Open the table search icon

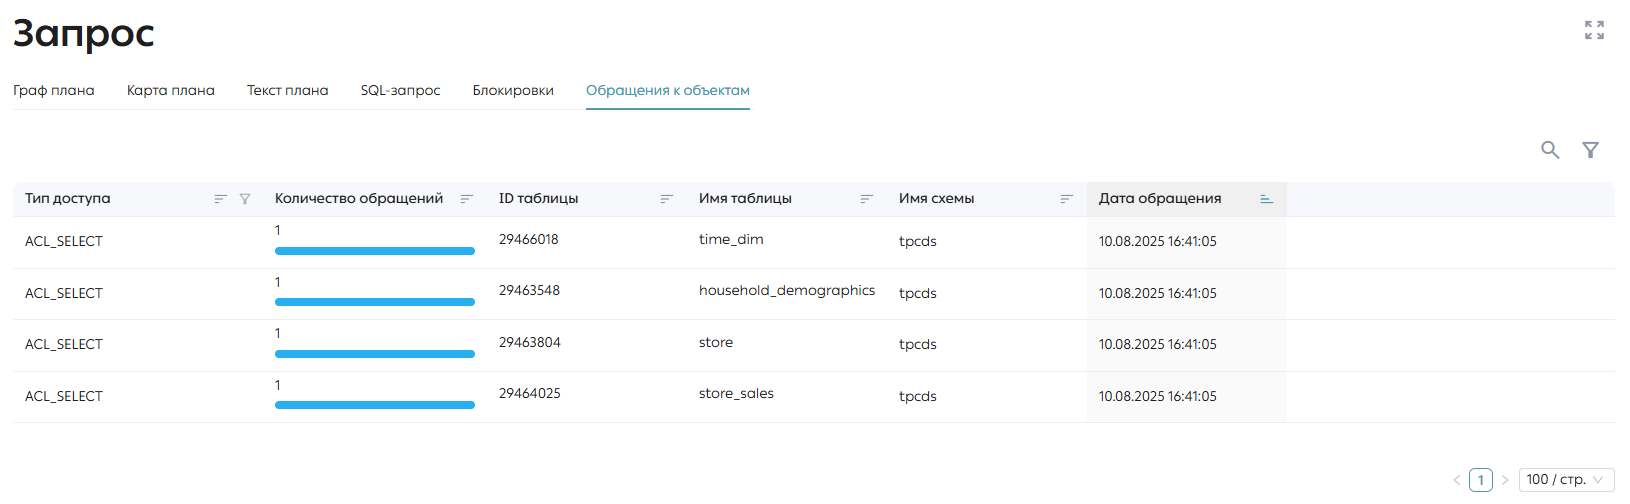coord(1550,150)
